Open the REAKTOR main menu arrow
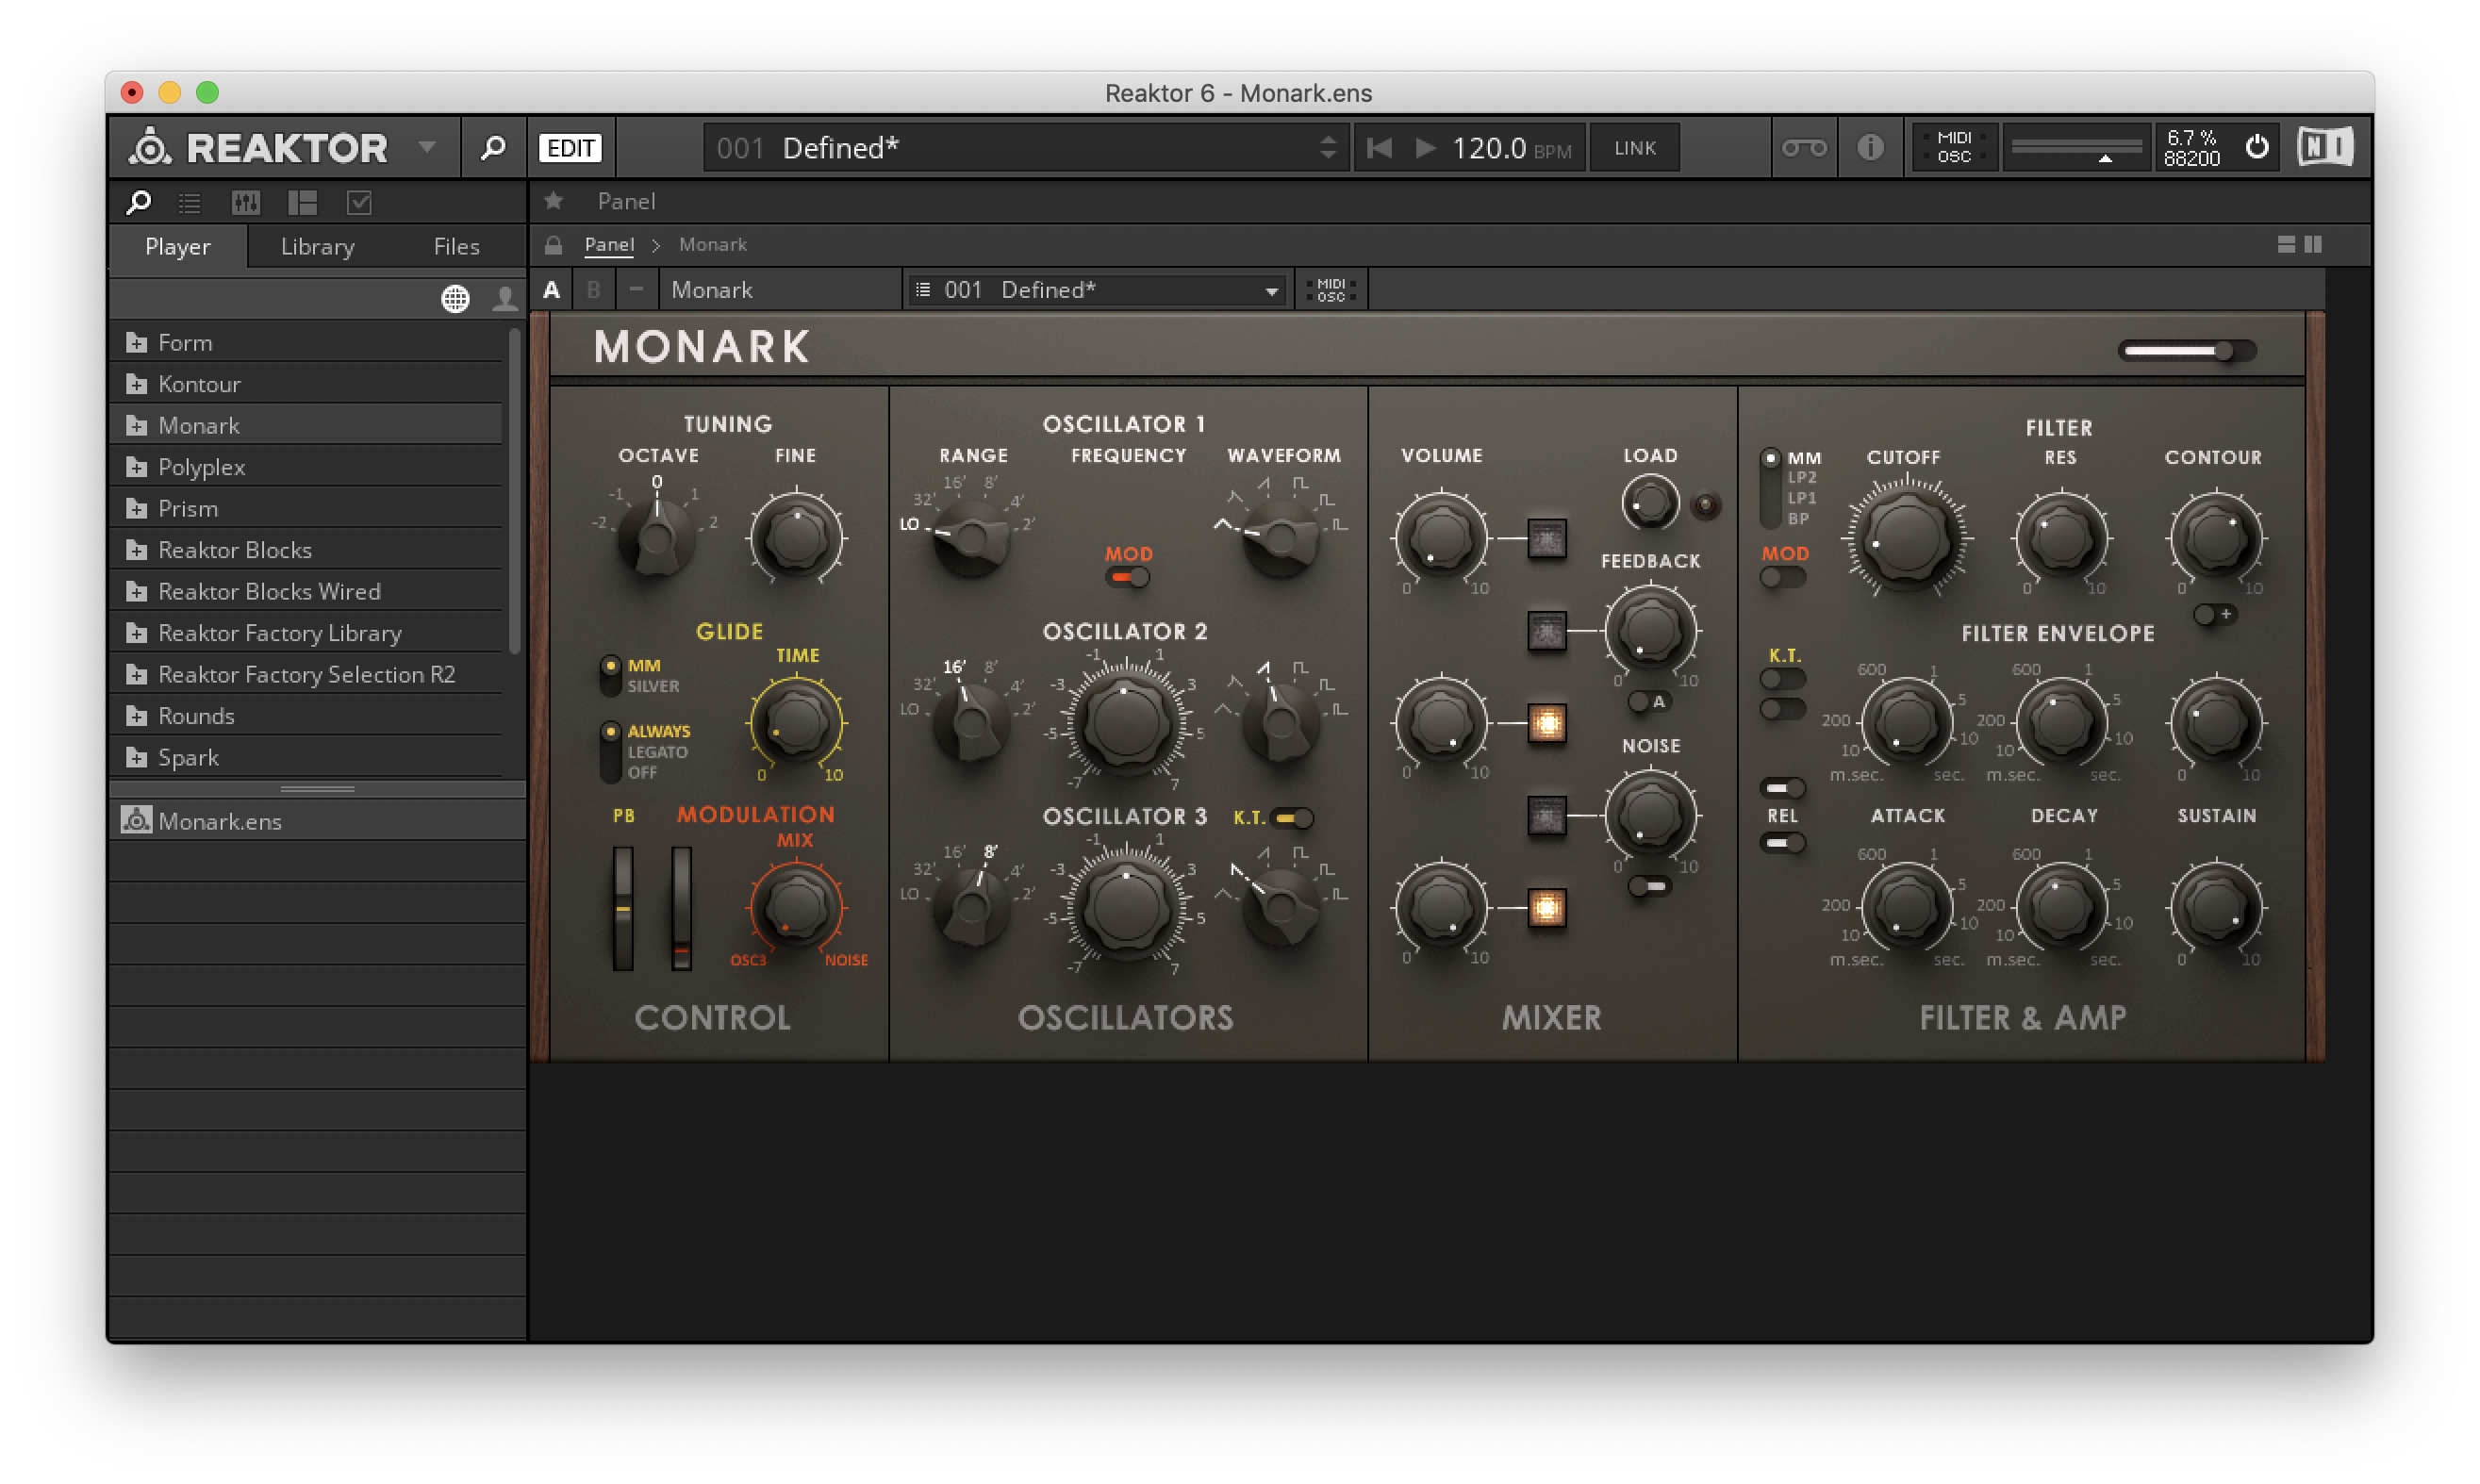2480x1484 pixels. [428, 147]
